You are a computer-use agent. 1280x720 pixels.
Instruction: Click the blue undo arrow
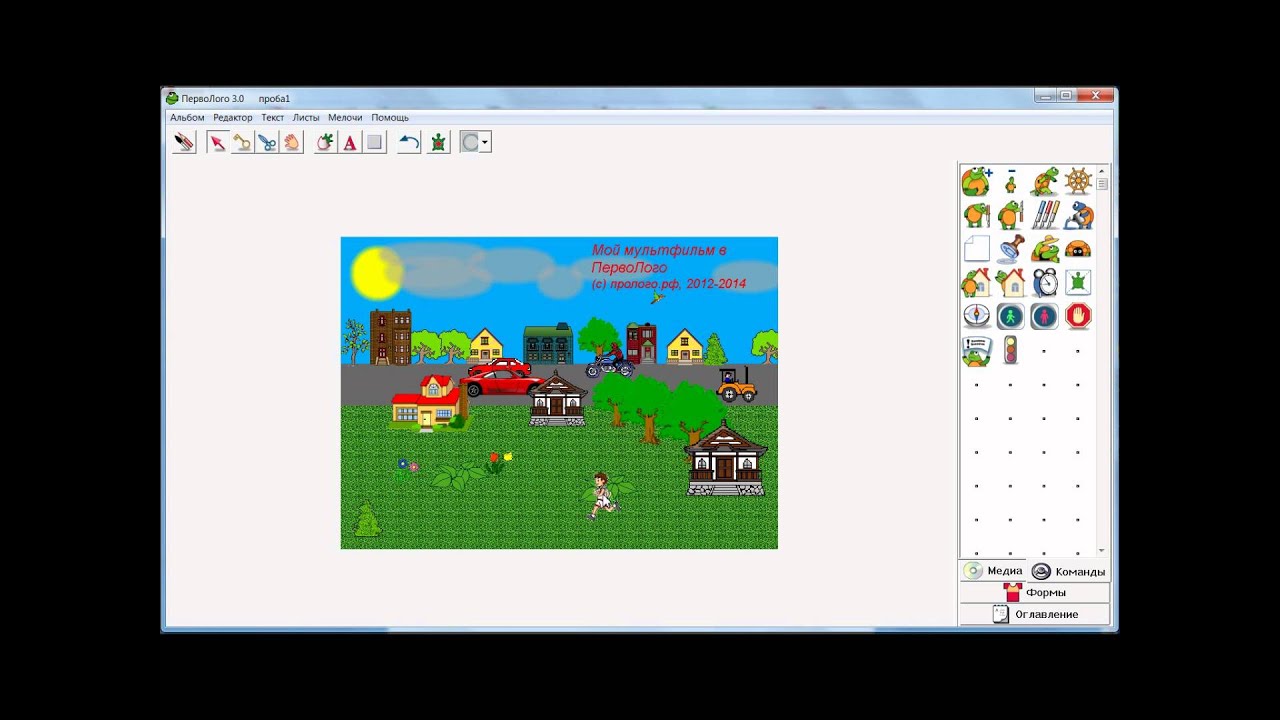point(409,142)
